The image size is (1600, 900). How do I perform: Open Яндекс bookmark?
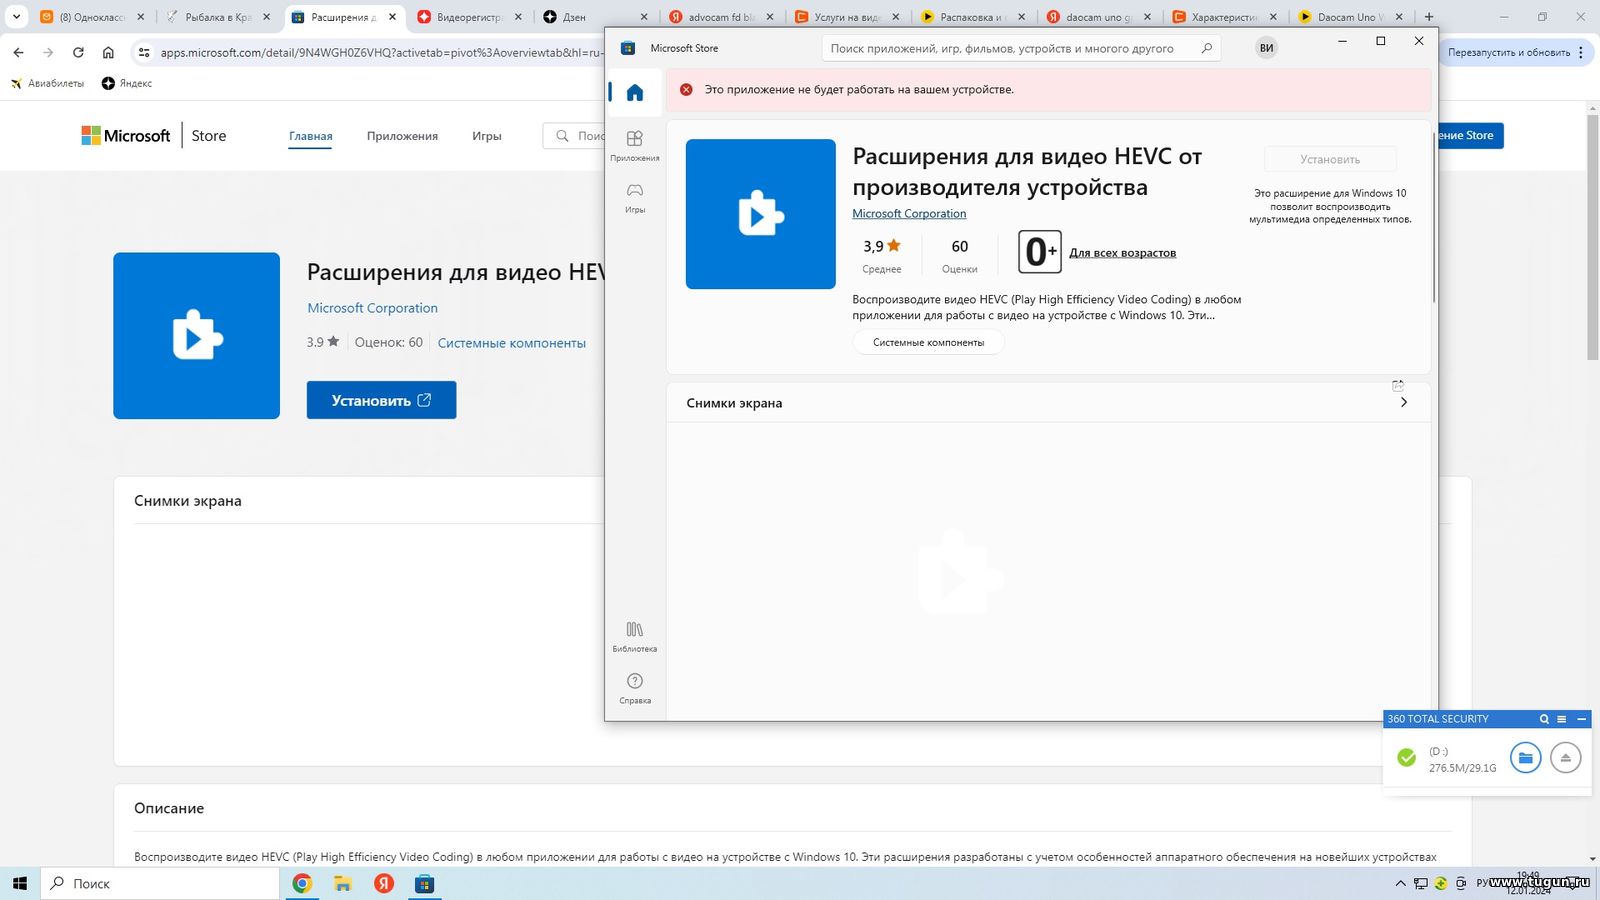pyautogui.click(x=127, y=83)
